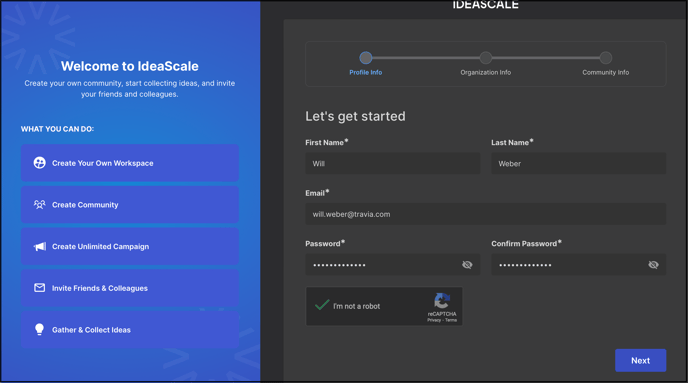Click the First Name field label
The width and height of the screenshot is (688, 383).
[326, 142]
